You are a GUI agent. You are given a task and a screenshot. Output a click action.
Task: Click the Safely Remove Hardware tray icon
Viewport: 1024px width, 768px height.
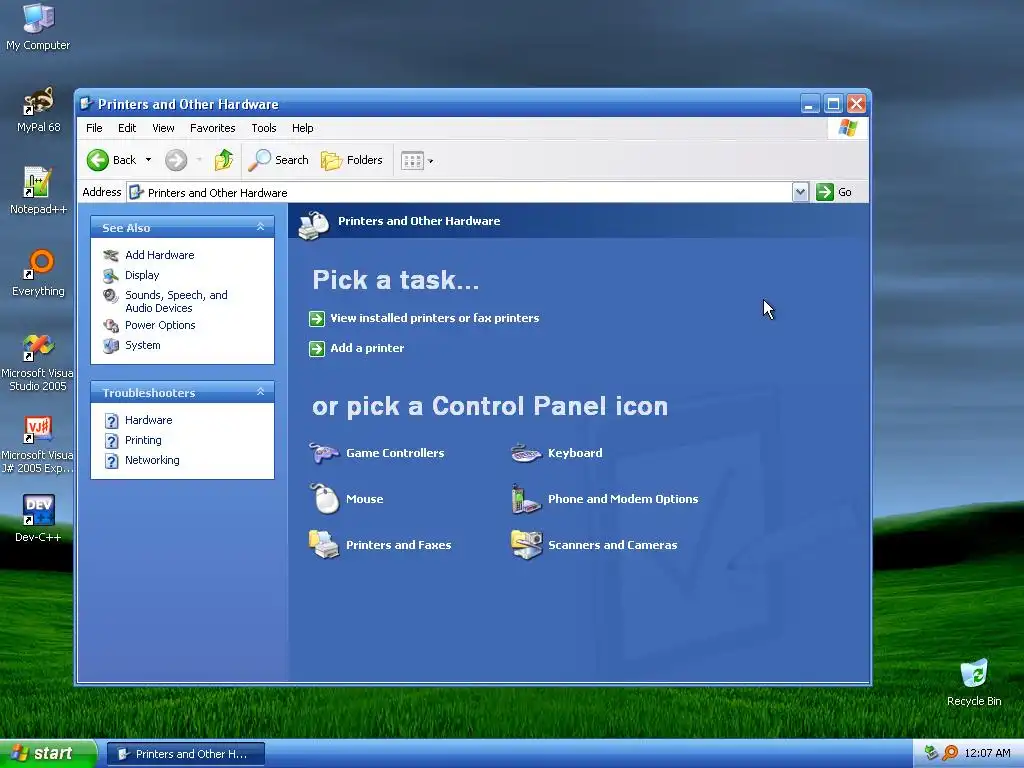pyautogui.click(x=931, y=753)
